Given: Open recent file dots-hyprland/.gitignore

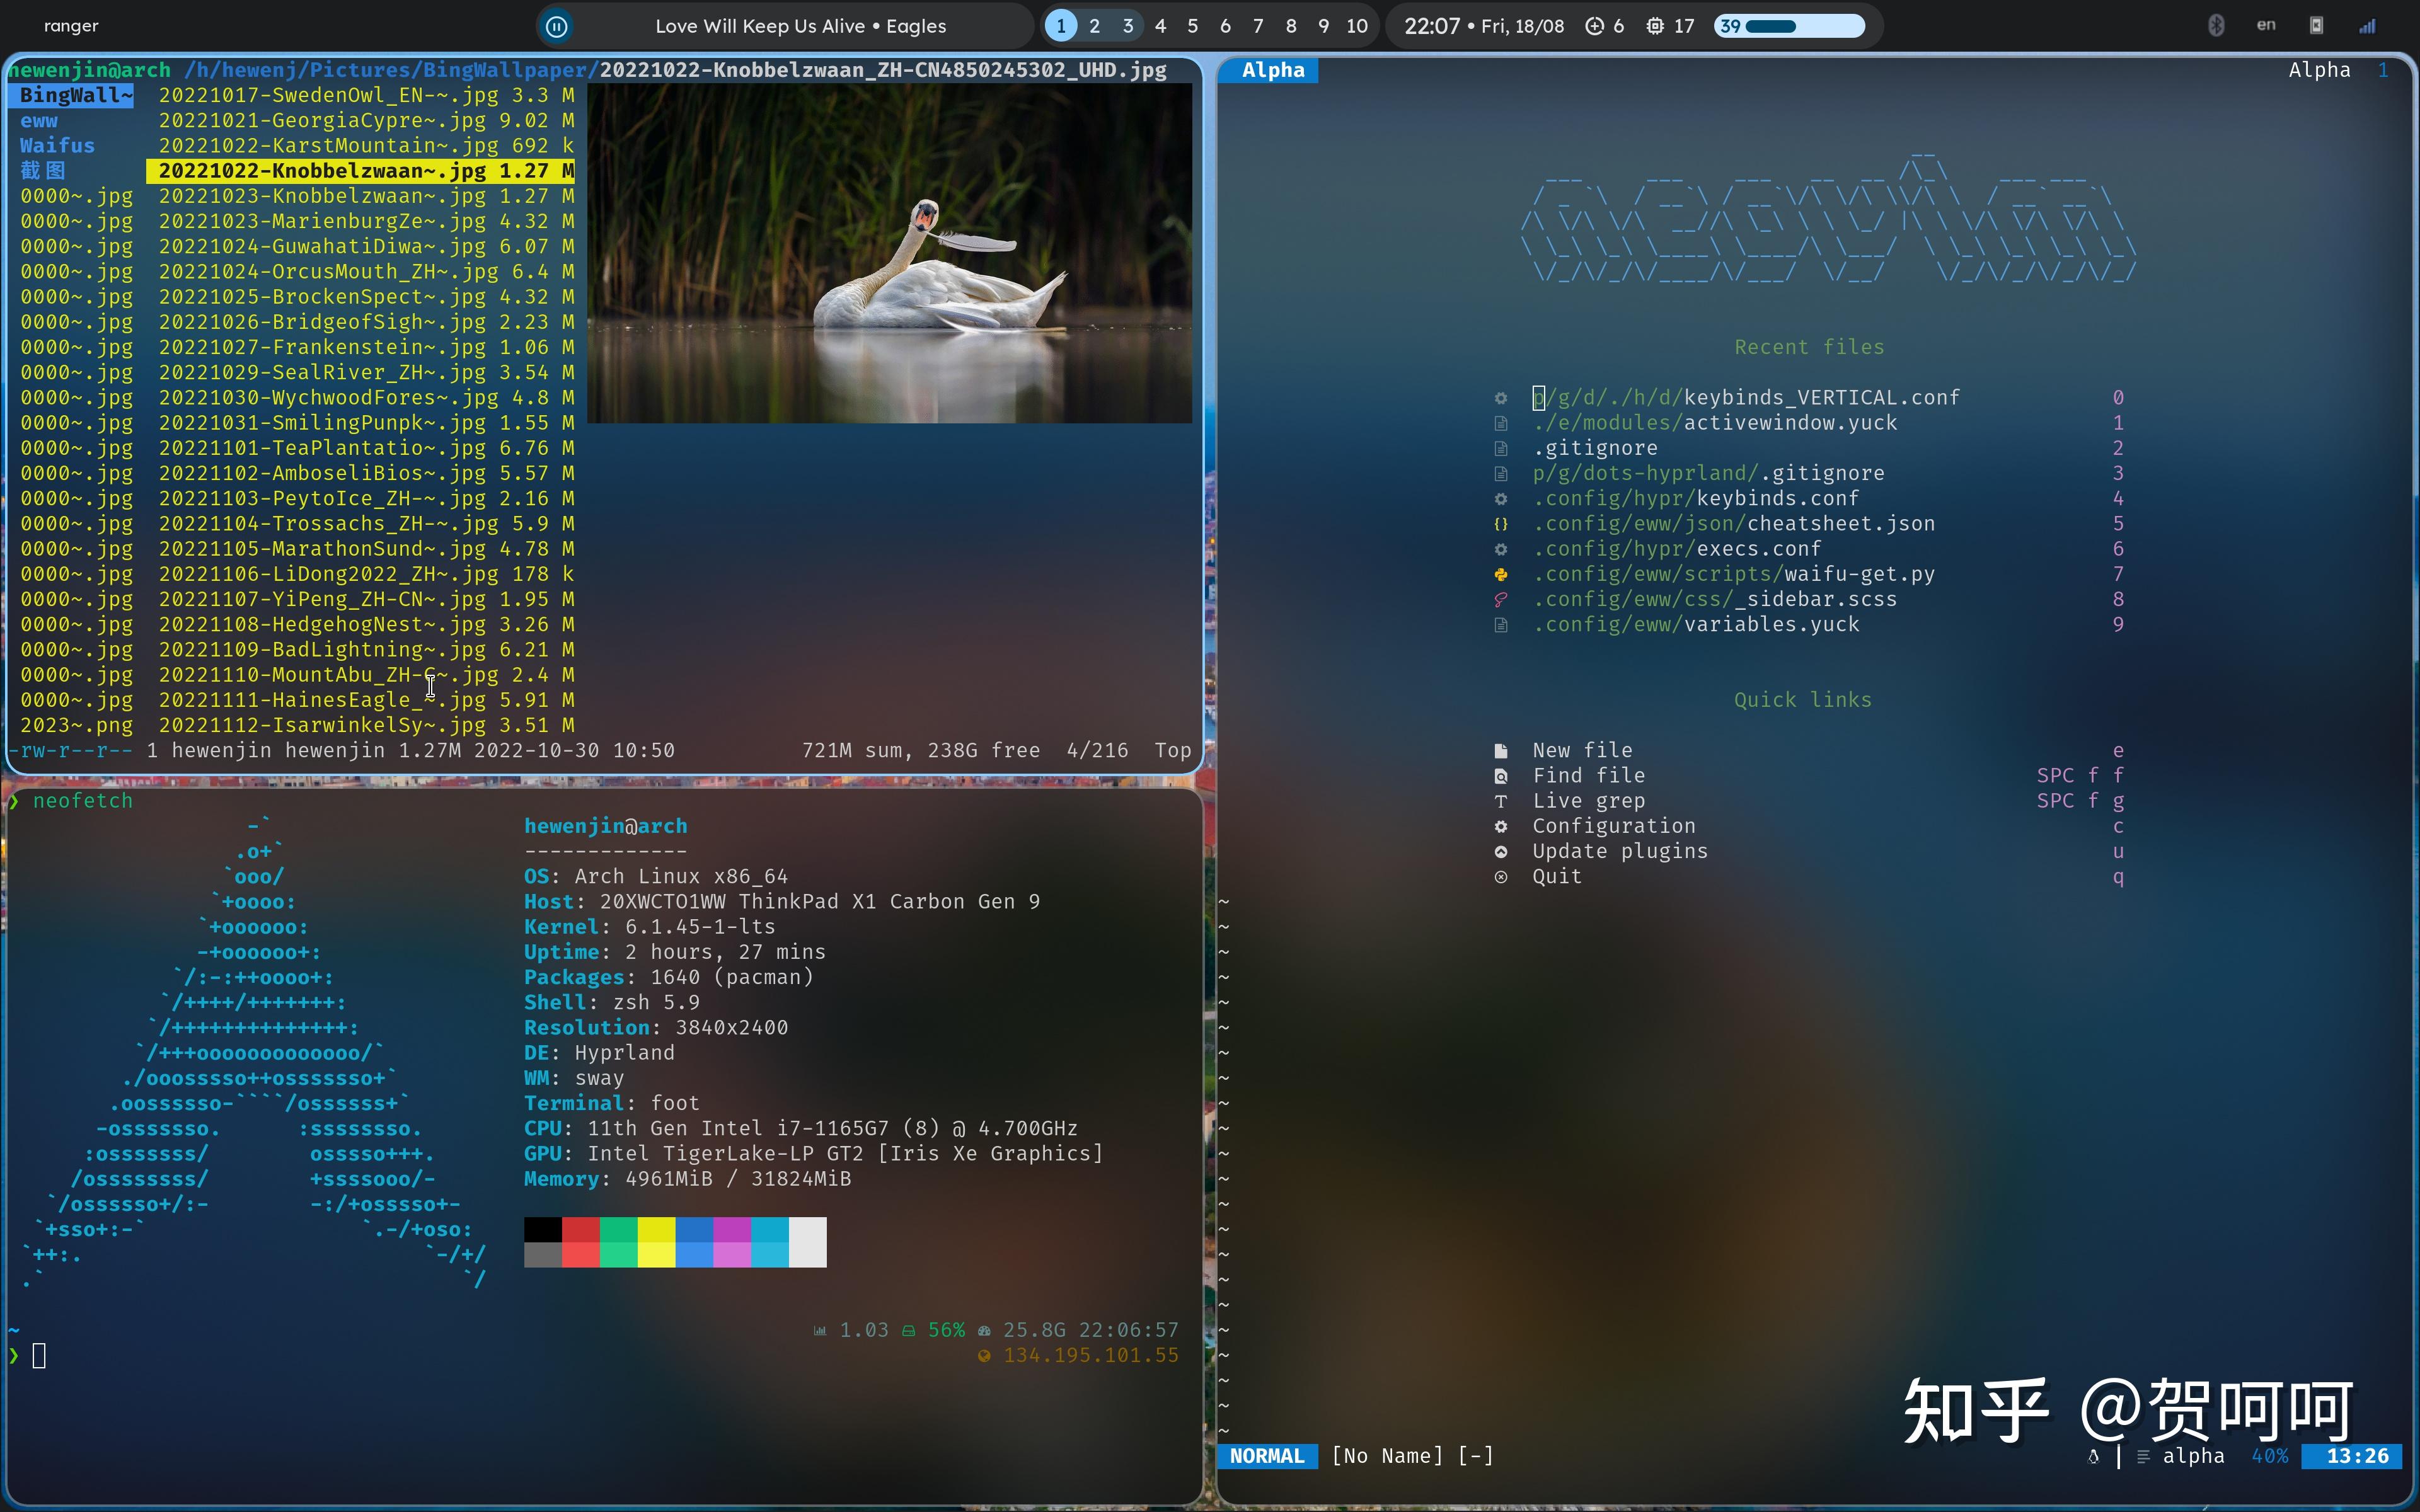Looking at the screenshot, I should click(x=1708, y=473).
